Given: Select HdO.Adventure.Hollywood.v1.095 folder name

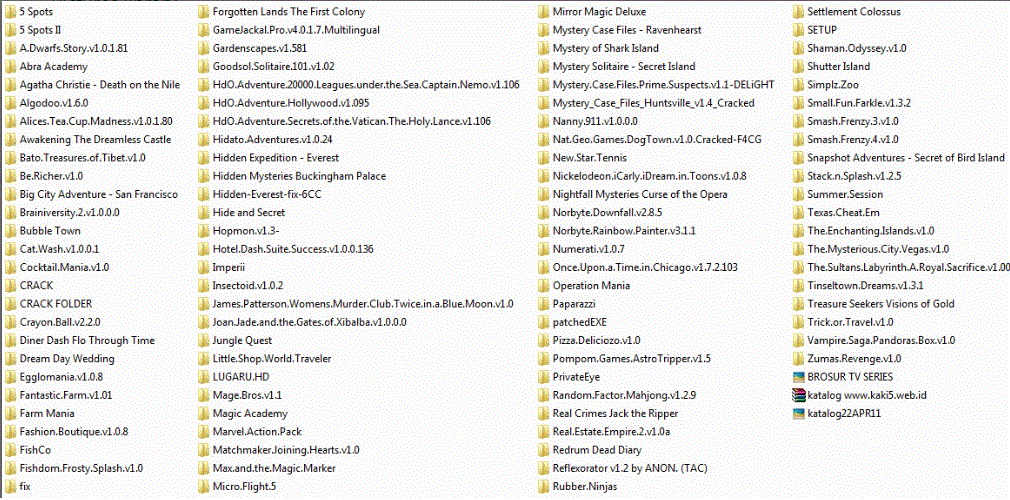Looking at the screenshot, I should point(291,103).
